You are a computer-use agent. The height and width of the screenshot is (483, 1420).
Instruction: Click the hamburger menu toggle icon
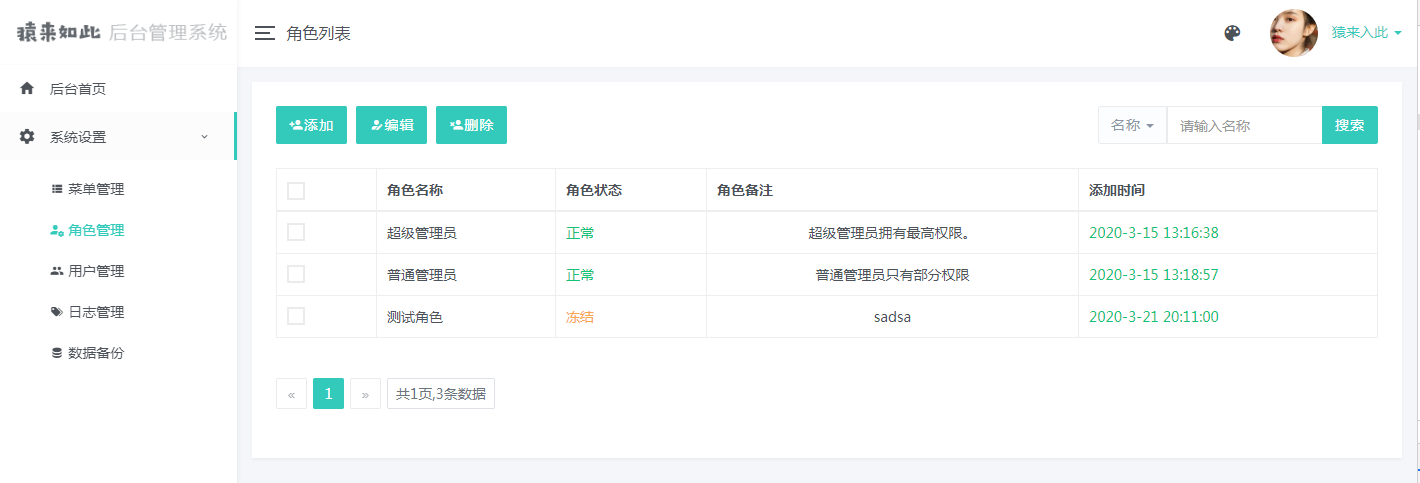[x=264, y=33]
